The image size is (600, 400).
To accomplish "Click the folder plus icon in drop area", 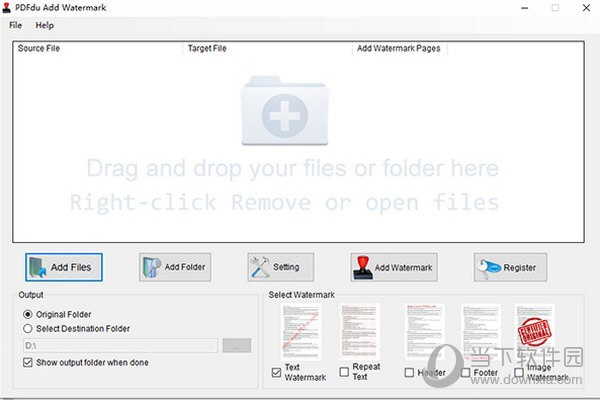I will [x=285, y=111].
